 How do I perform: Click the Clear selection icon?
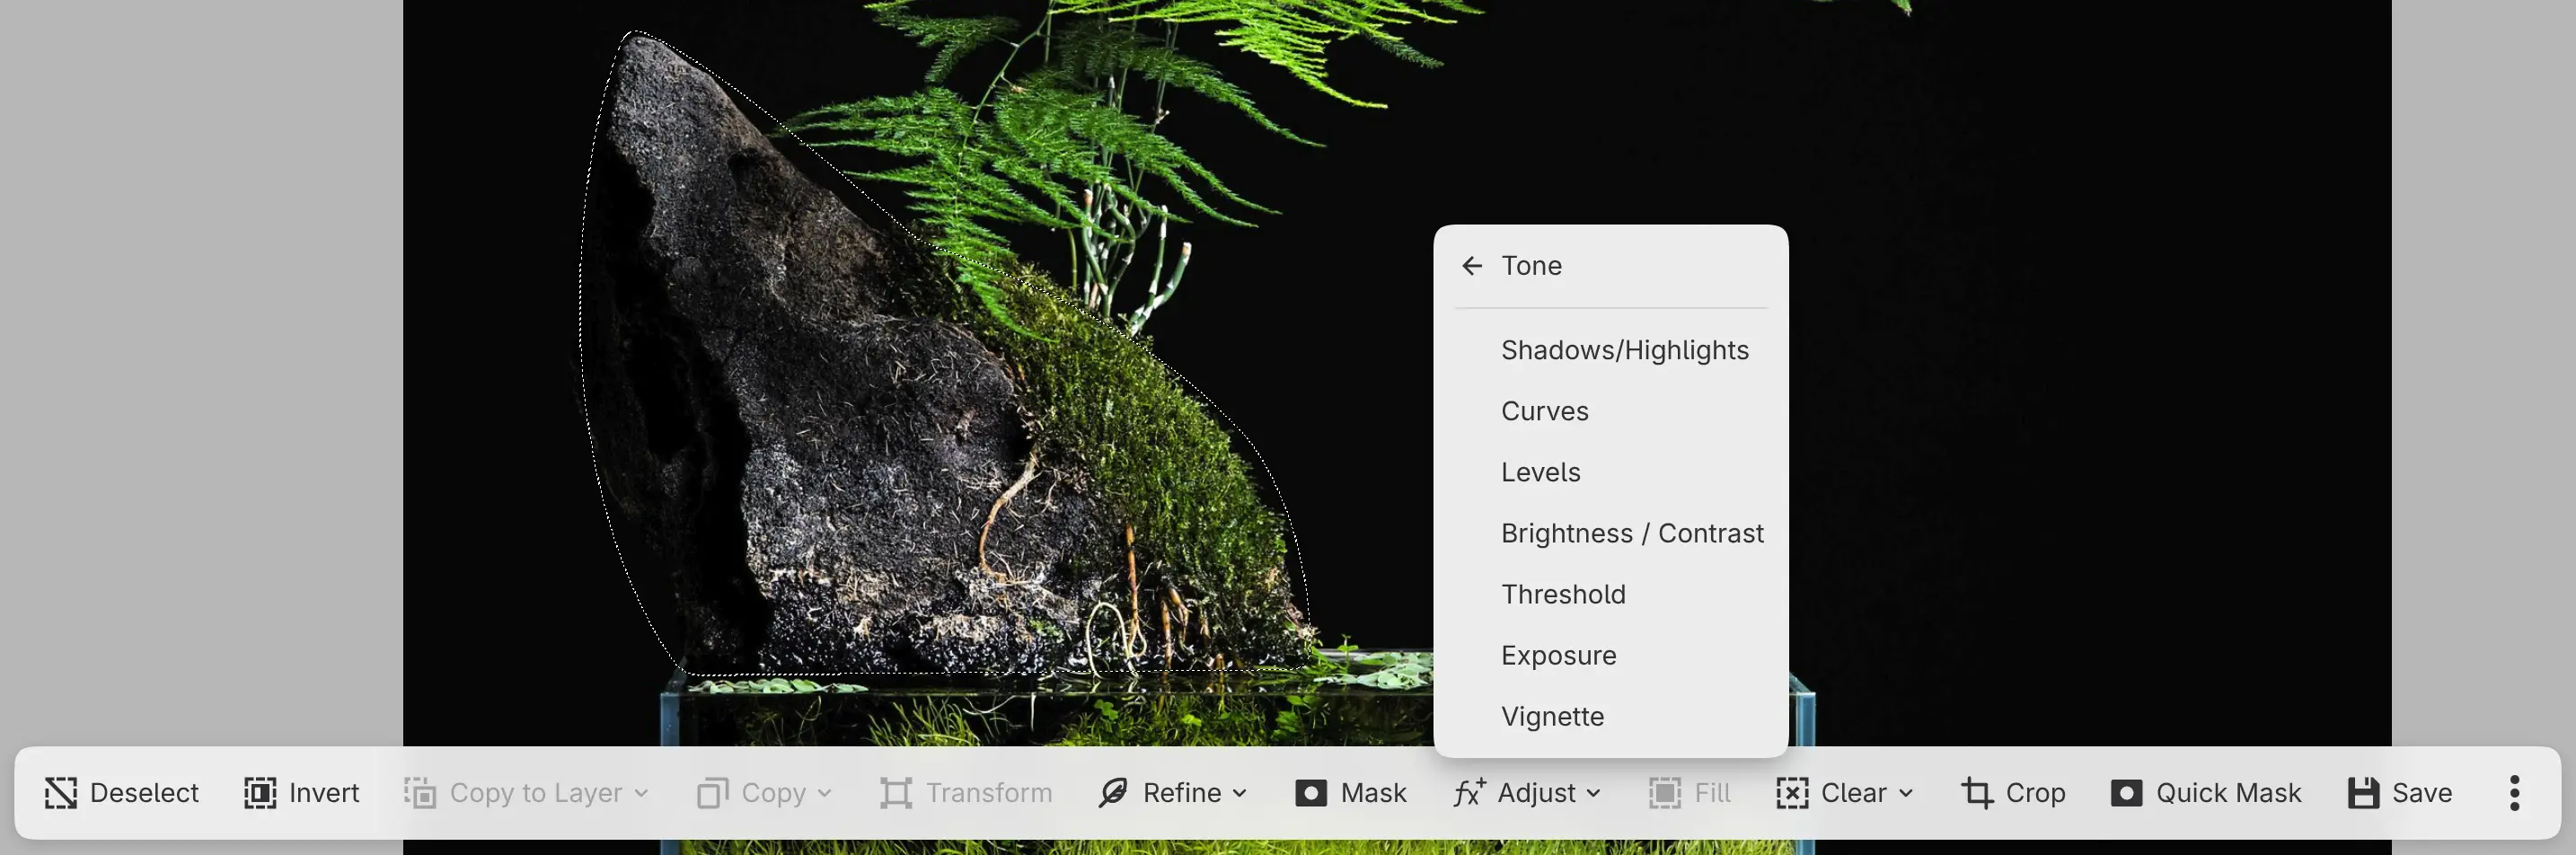(x=1792, y=793)
